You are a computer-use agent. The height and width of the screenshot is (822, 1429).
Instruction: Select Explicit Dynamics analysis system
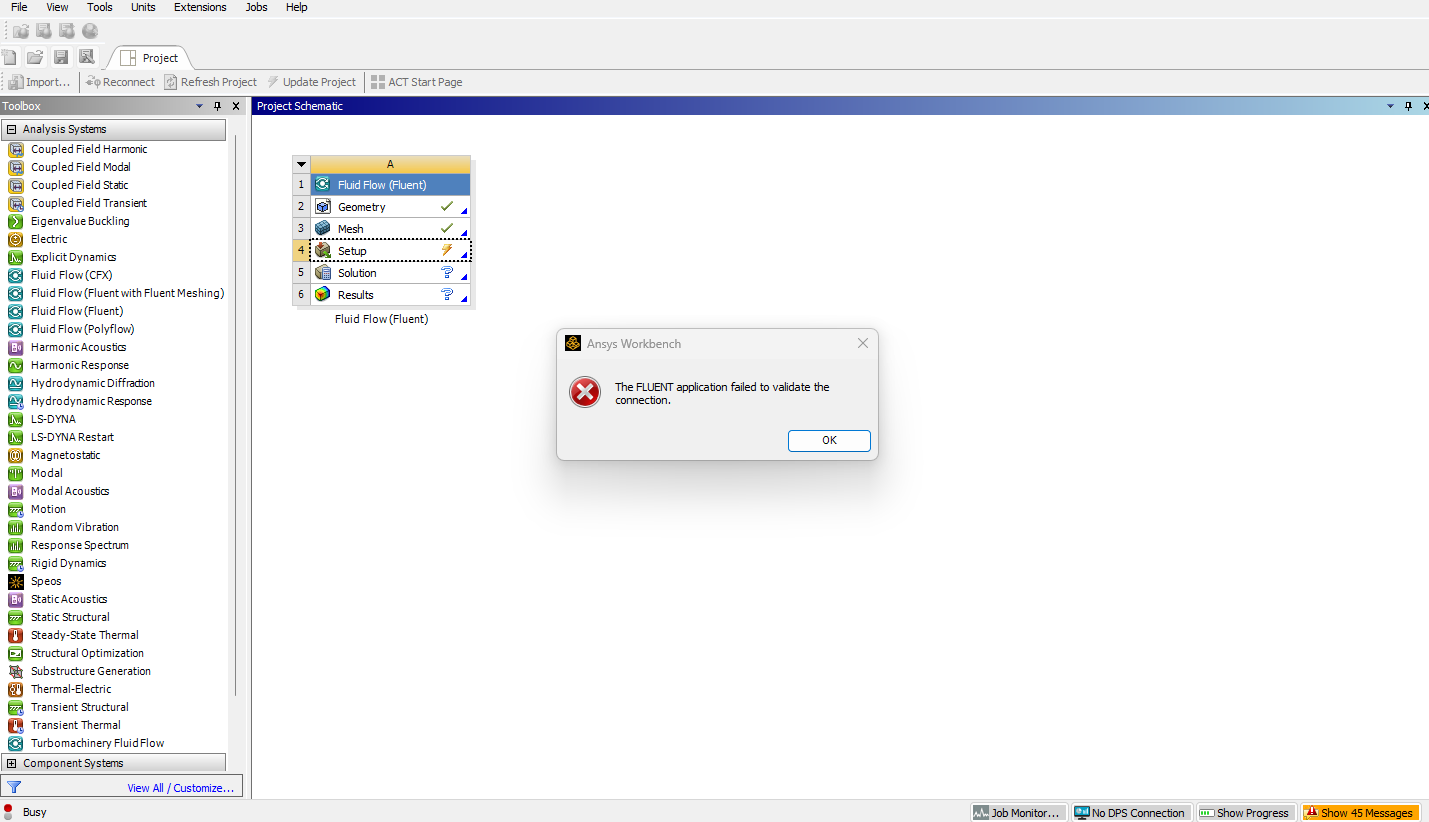(x=73, y=257)
